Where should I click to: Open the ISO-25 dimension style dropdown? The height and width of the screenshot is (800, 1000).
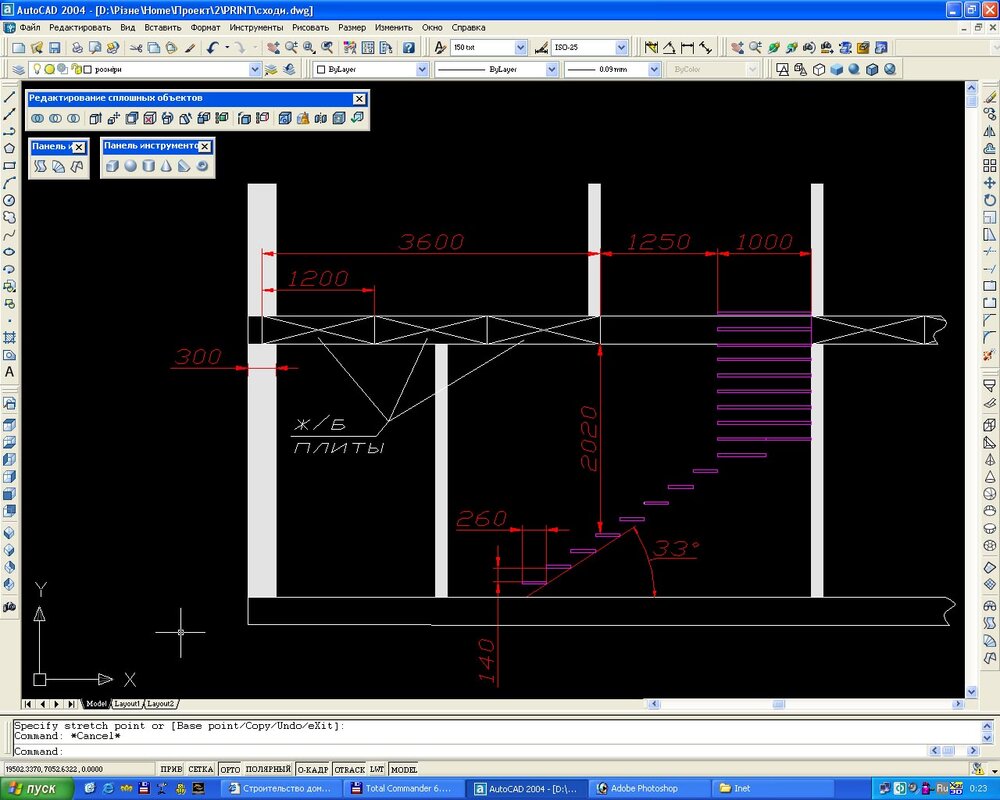pos(621,48)
